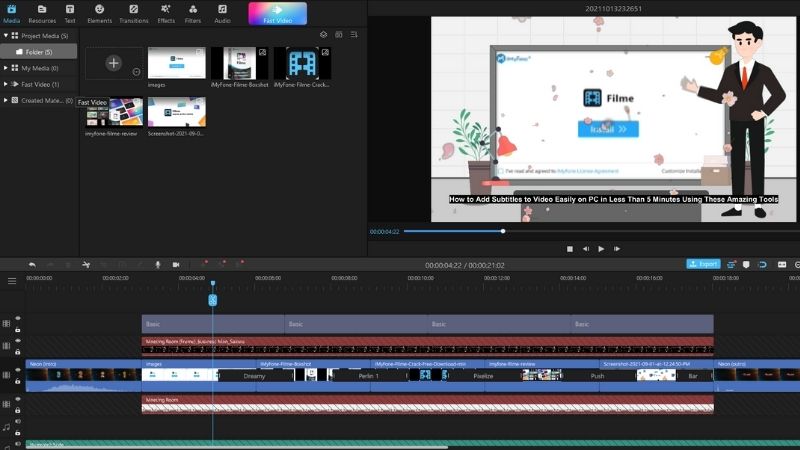This screenshot has width=800, height=450.
Task: Open the Transitions tab
Action: (134, 14)
